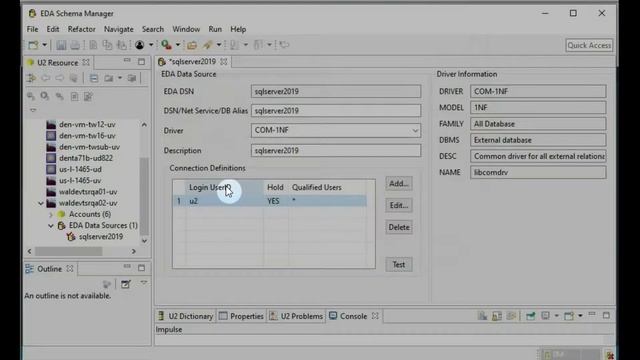Select the u2 login row in Connection Definitions
This screenshot has height=360, width=640.
coord(270,201)
